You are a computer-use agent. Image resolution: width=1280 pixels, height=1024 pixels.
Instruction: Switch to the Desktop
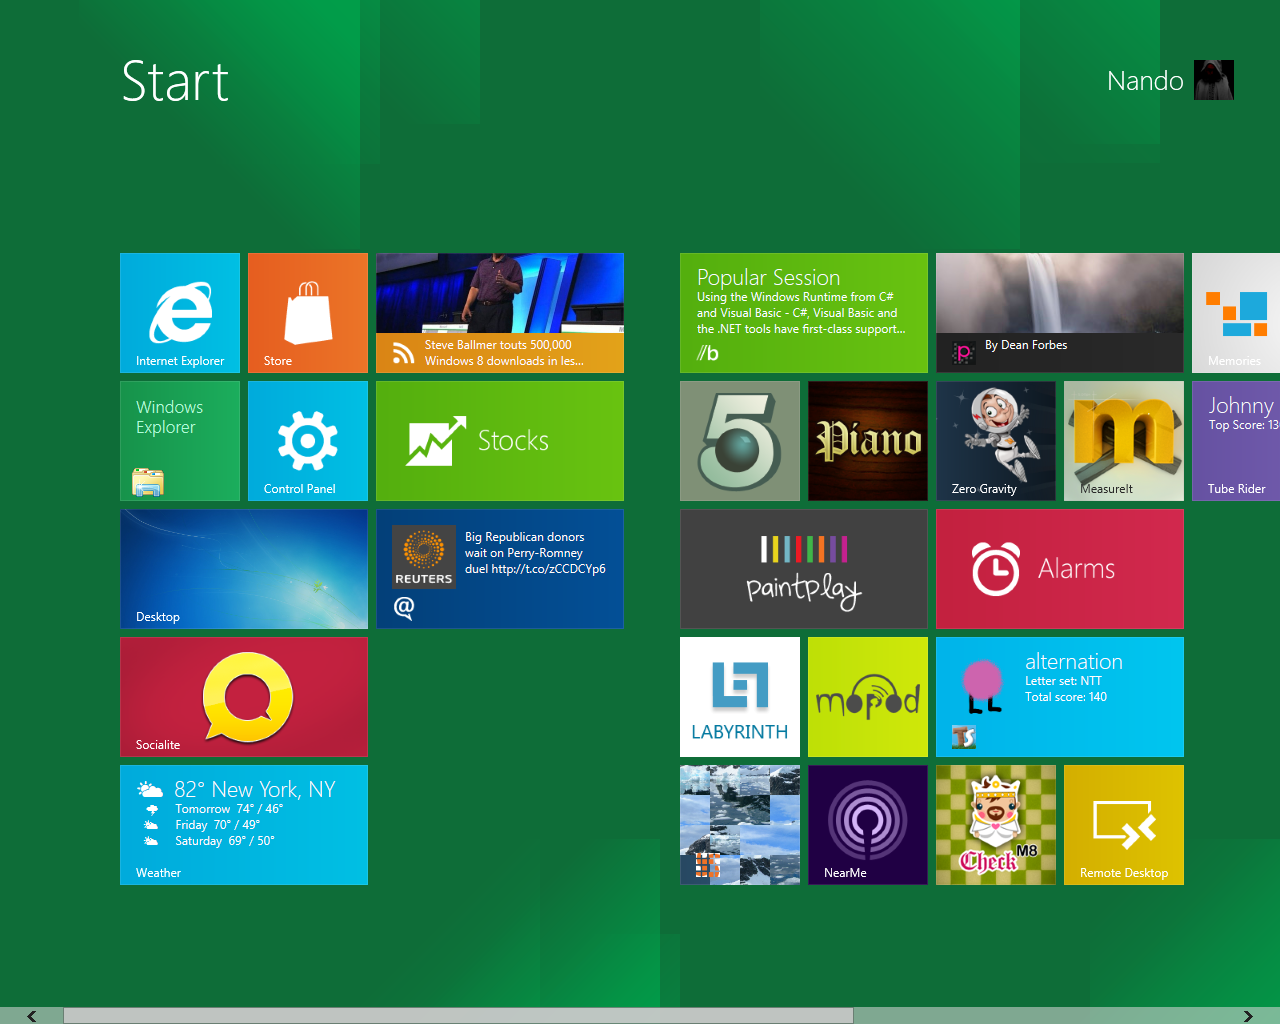click(x=244, y=569)
